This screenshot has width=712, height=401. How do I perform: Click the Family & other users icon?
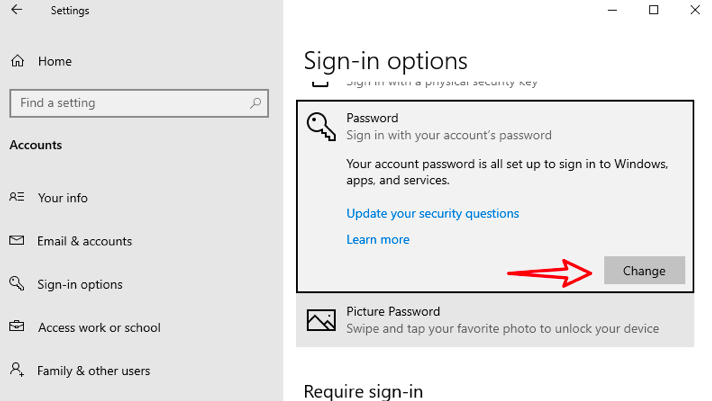pyautogui.click(x=17, y=370)
